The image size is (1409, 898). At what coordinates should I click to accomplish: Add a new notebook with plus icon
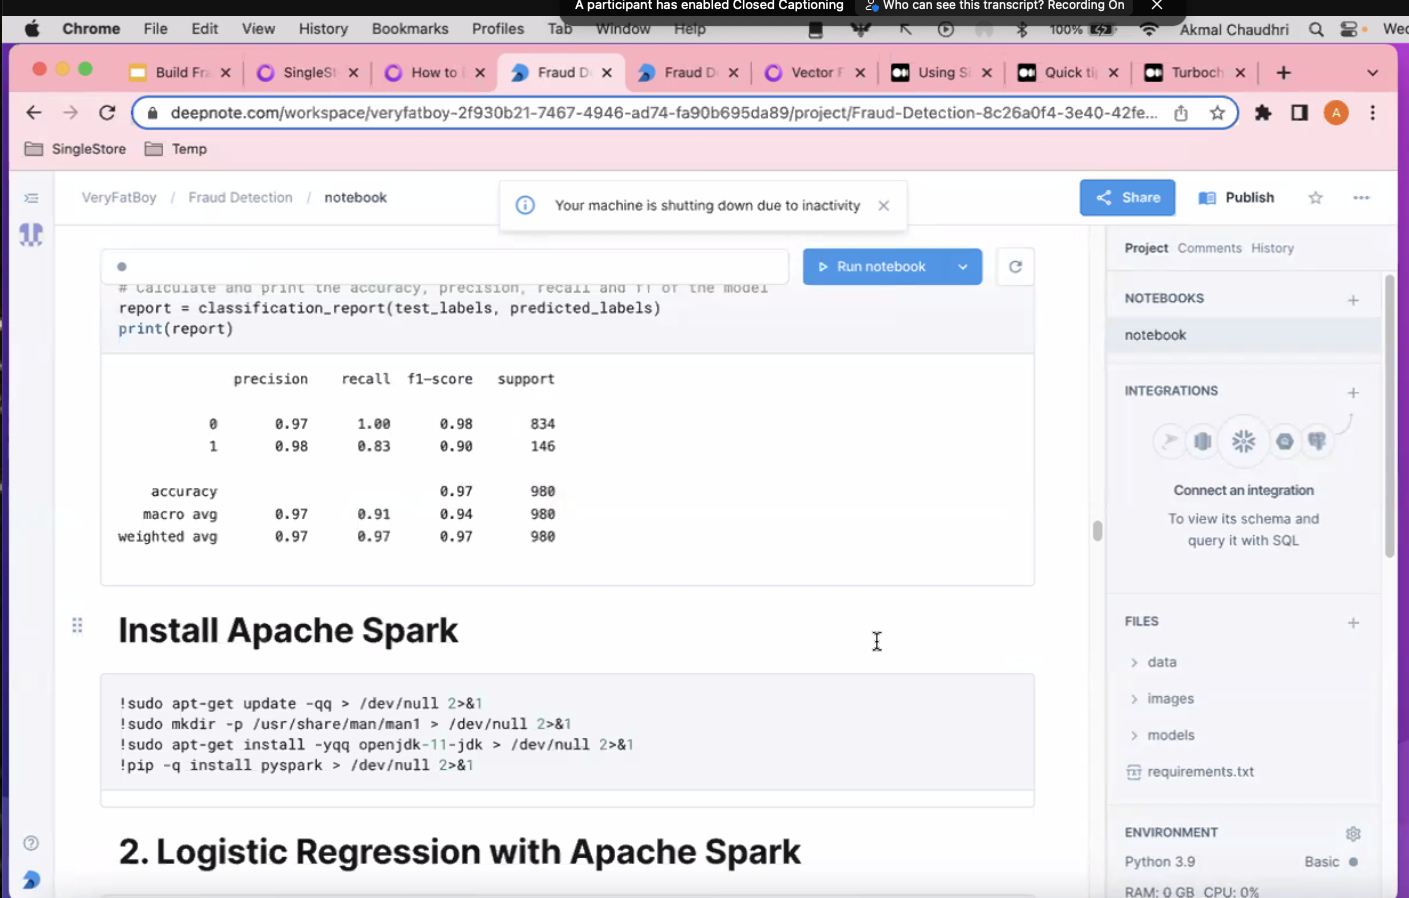pyautogui.click(x=1353, y=299)
